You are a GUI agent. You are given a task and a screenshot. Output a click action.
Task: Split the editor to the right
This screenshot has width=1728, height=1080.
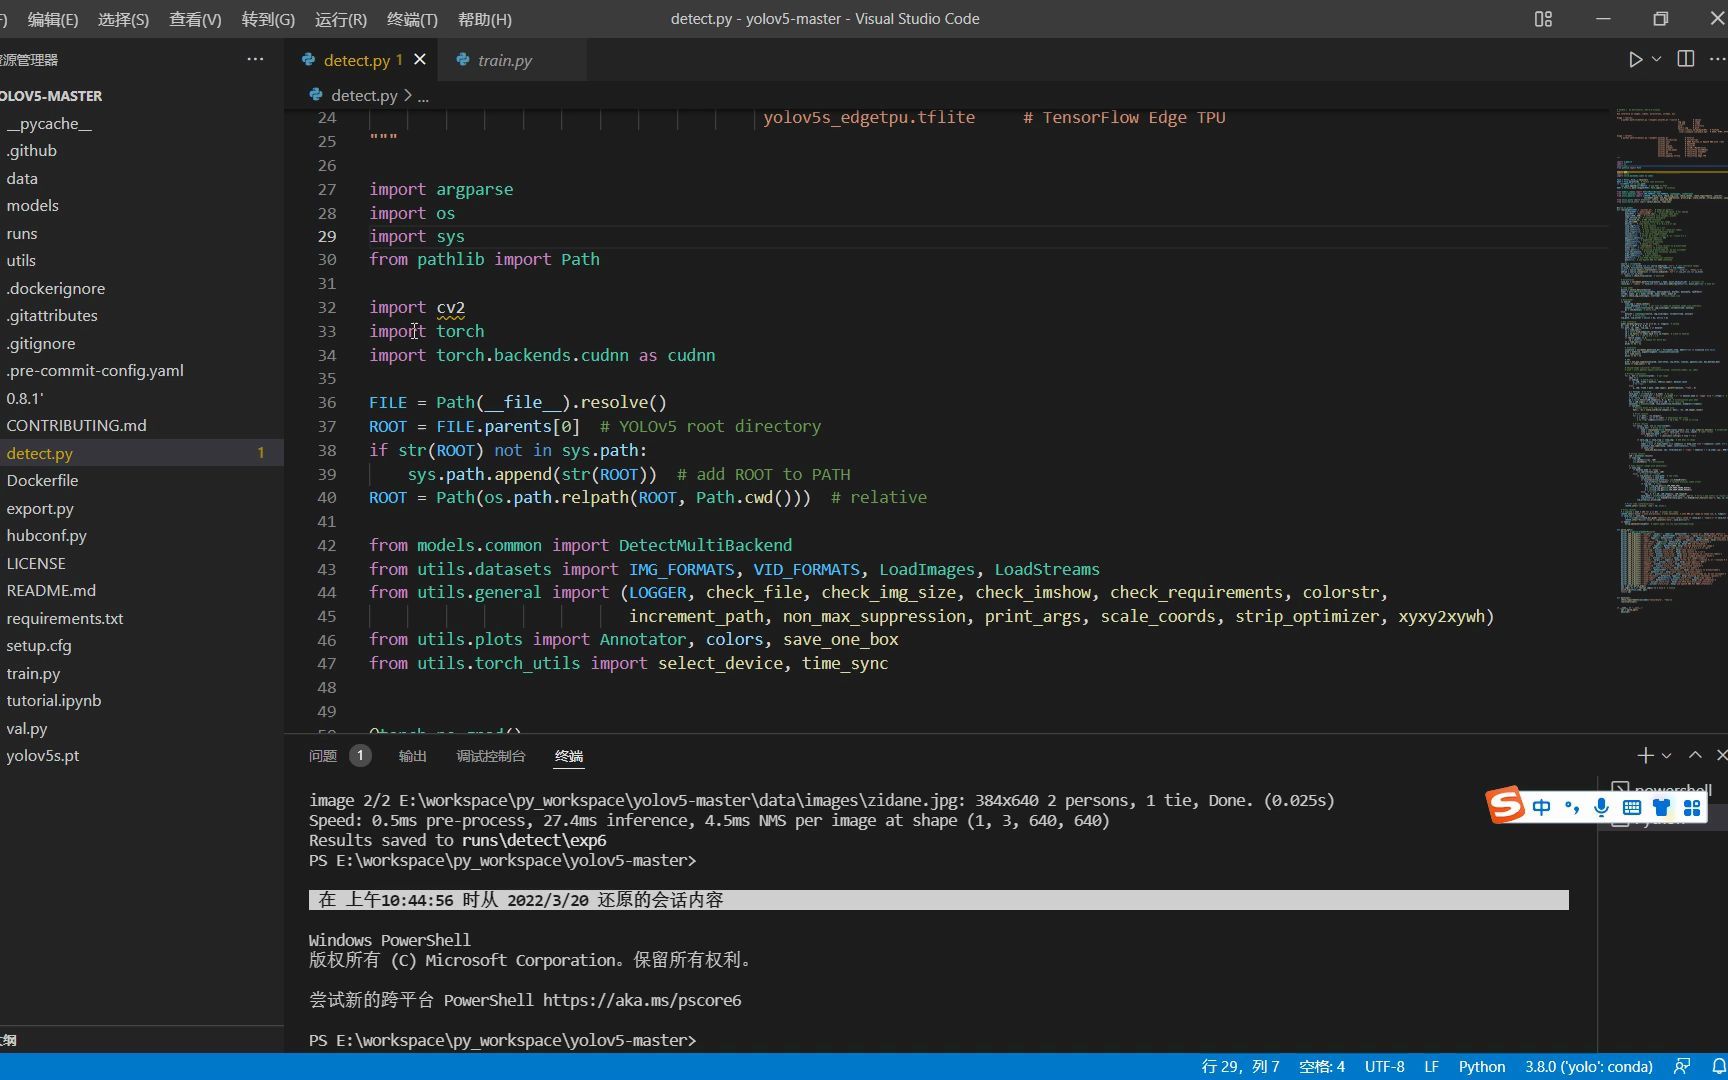point(1686,60)
